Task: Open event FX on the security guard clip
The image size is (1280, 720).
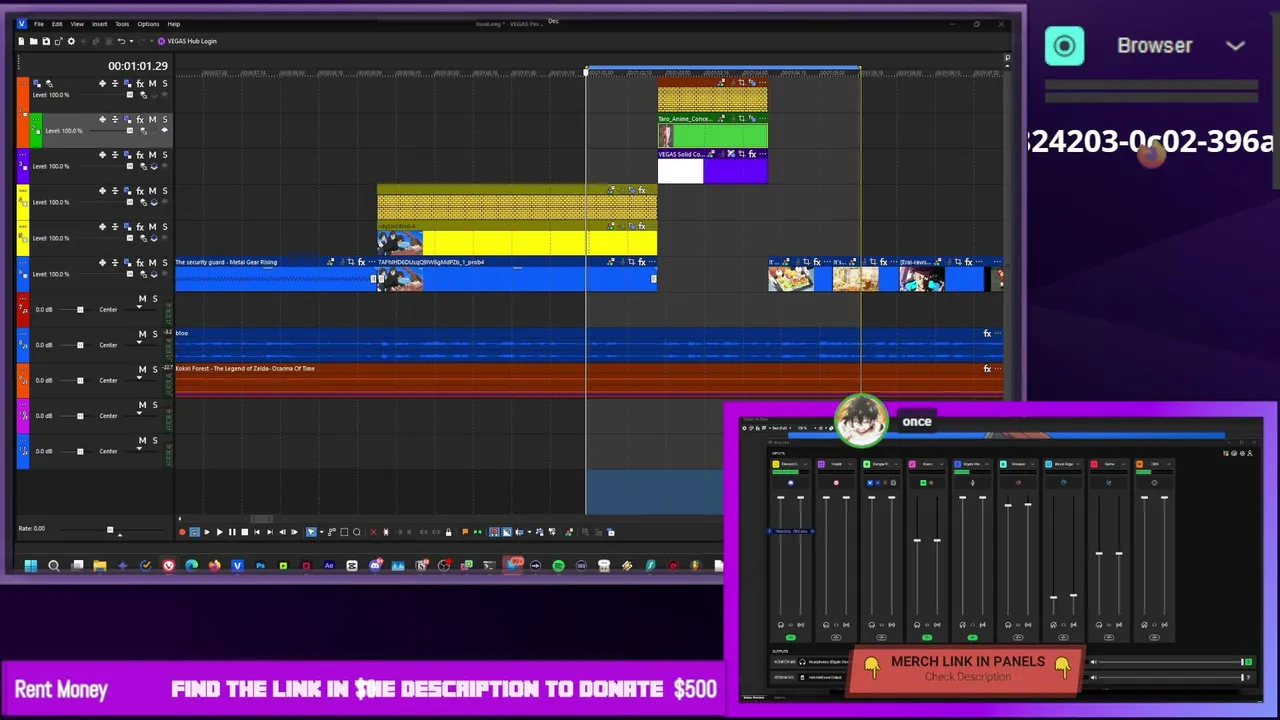Action: 362,262
